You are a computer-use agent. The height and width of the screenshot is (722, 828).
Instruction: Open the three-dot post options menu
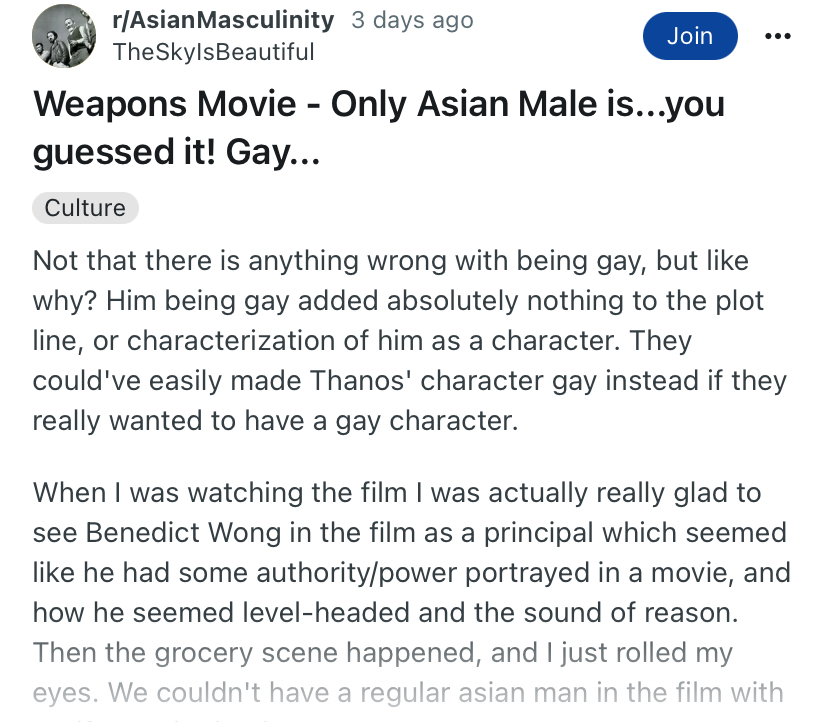click(x=776, y=37)
